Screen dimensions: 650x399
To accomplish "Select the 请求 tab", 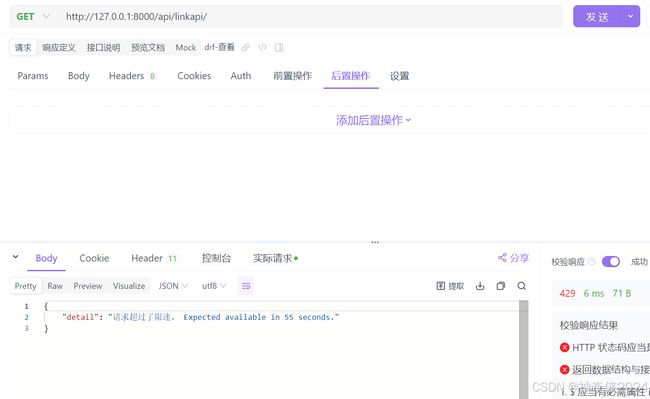I will [x=23, y=47].
